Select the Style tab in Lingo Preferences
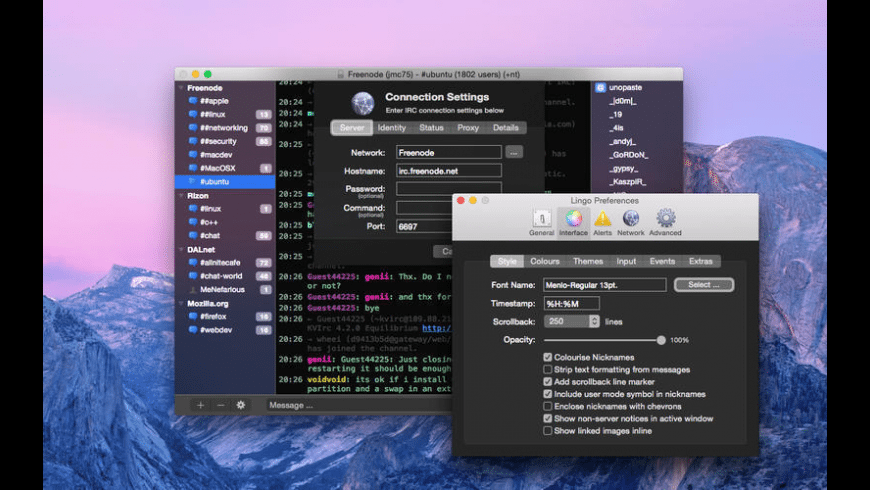This screenshot has width=870, height=490. click(507, 261)
